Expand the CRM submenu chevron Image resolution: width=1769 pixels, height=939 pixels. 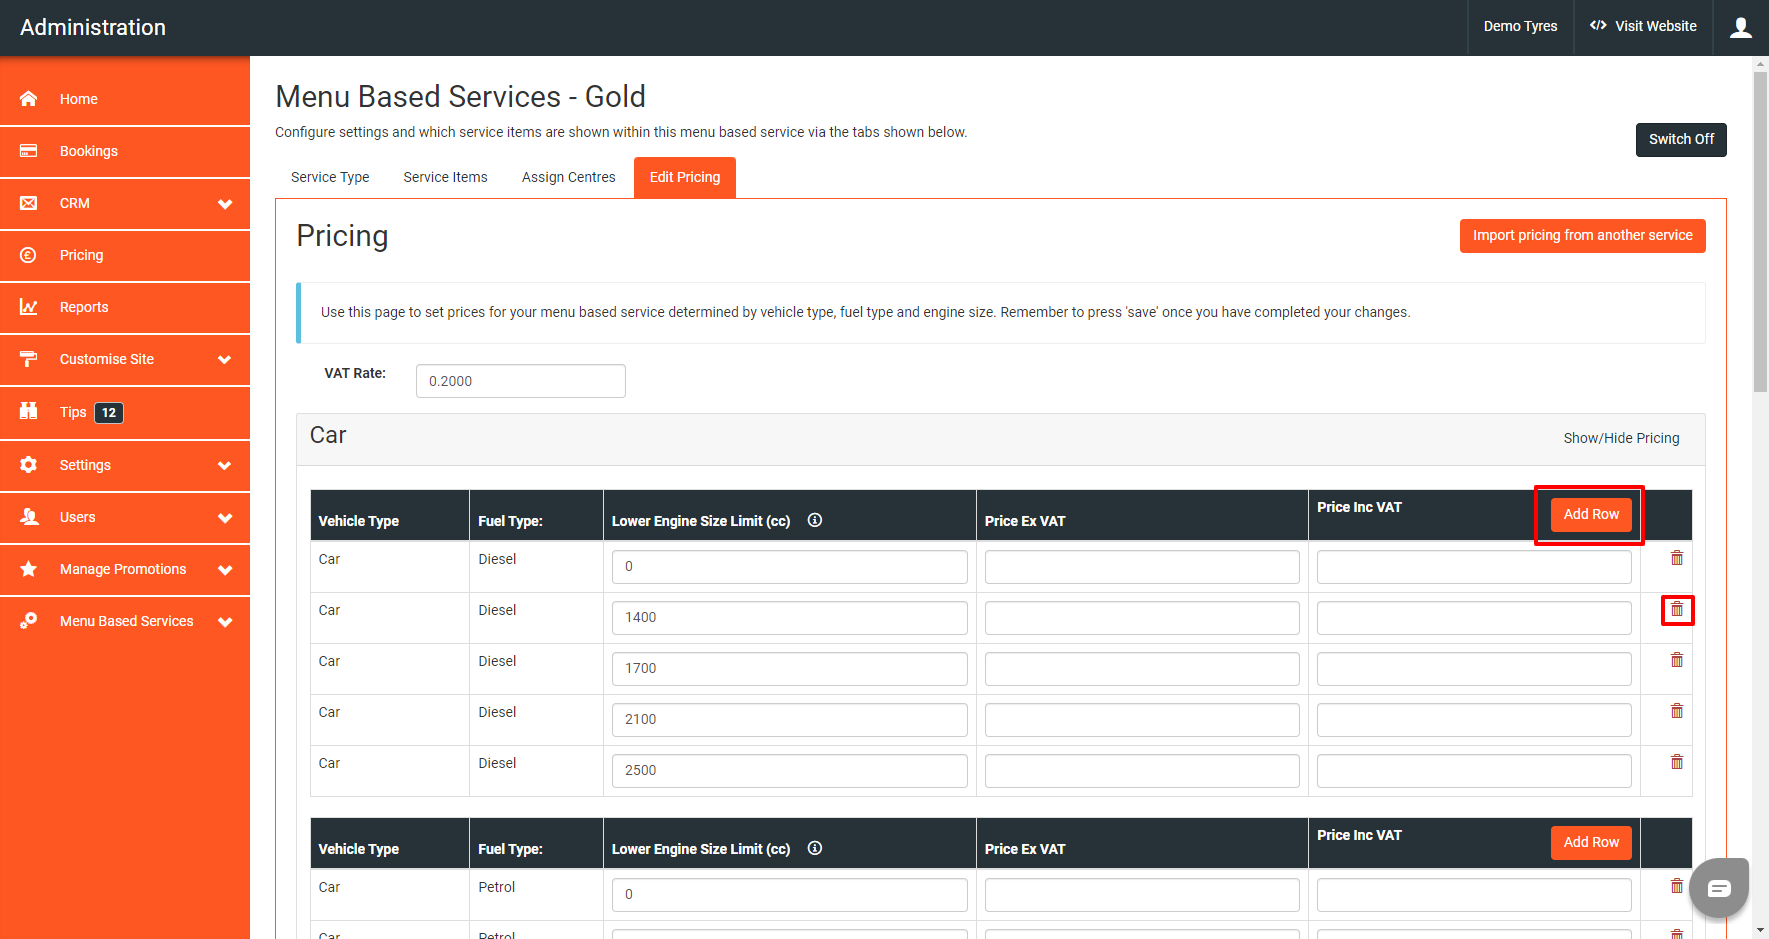[225, 204]
